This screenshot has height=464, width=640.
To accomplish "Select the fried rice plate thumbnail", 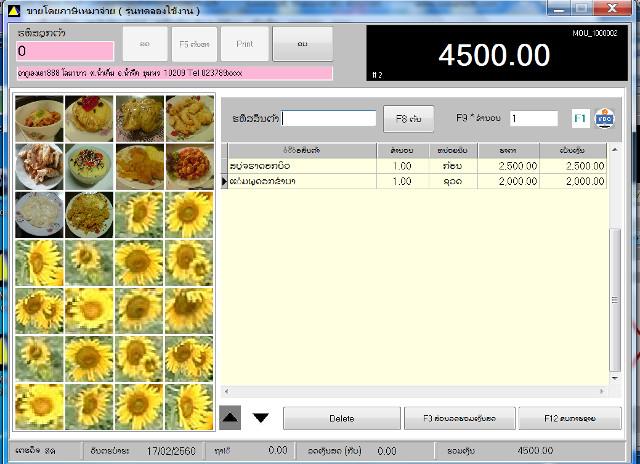I will (89, 215).
